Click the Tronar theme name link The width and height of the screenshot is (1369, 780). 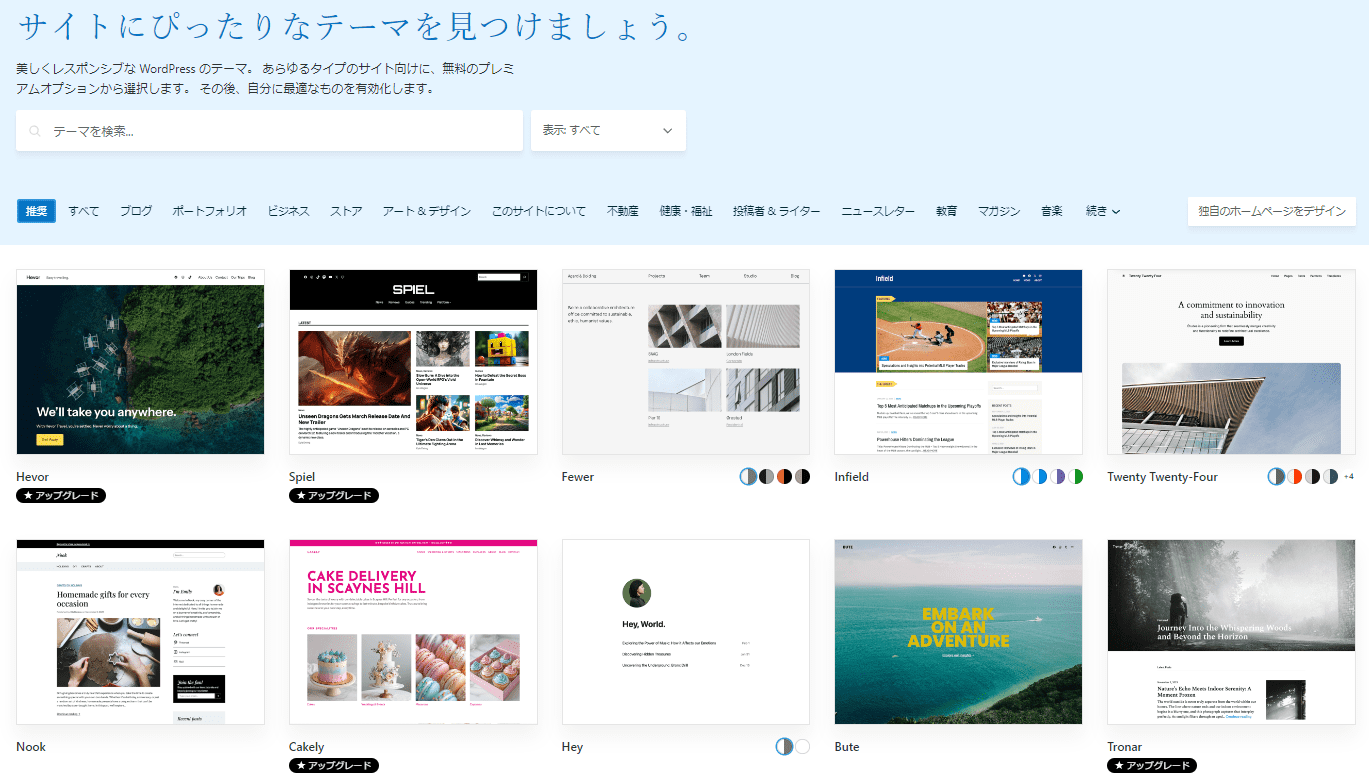coord(1125,747)
